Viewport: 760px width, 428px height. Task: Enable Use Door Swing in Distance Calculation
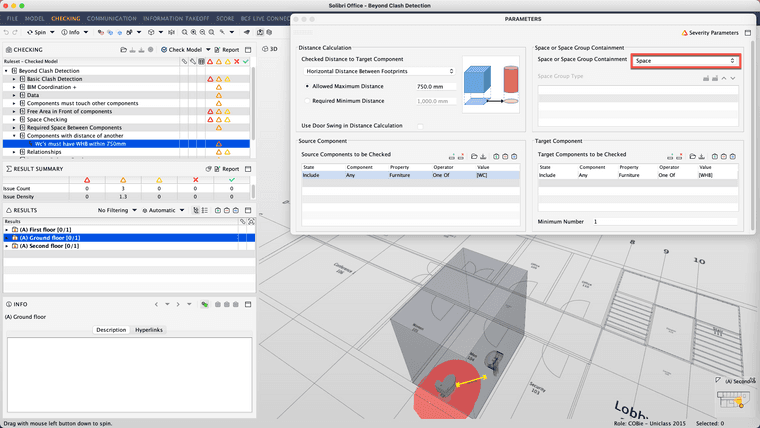pyautogui.click(x=420, y=126)
